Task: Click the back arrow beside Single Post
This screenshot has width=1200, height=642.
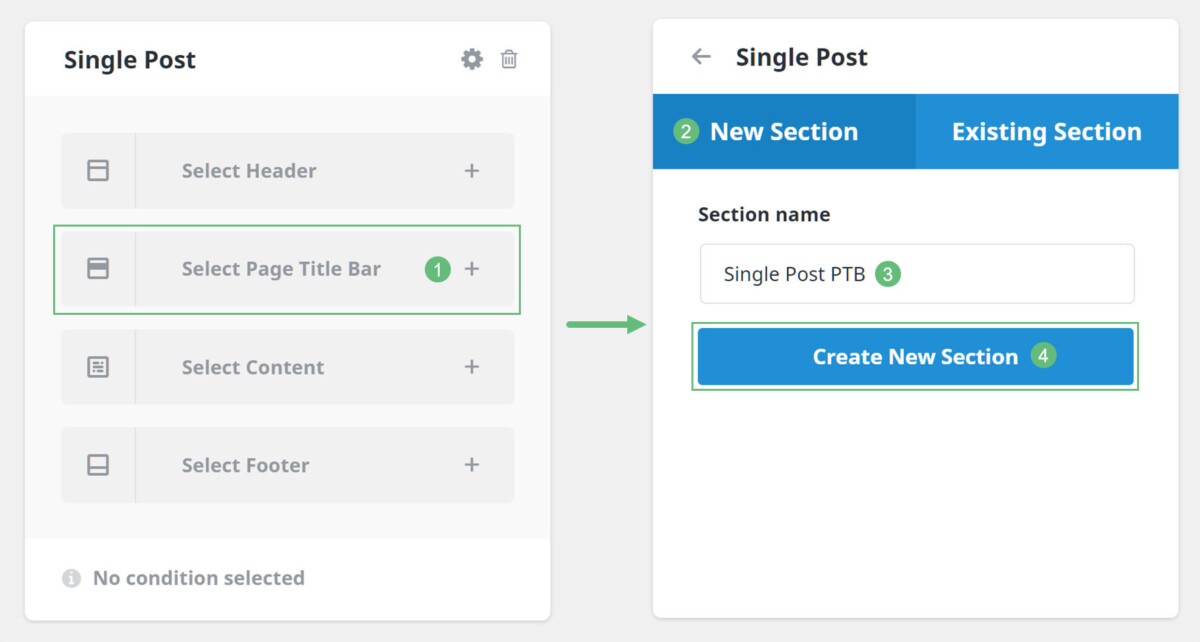Action: [700, 57]
